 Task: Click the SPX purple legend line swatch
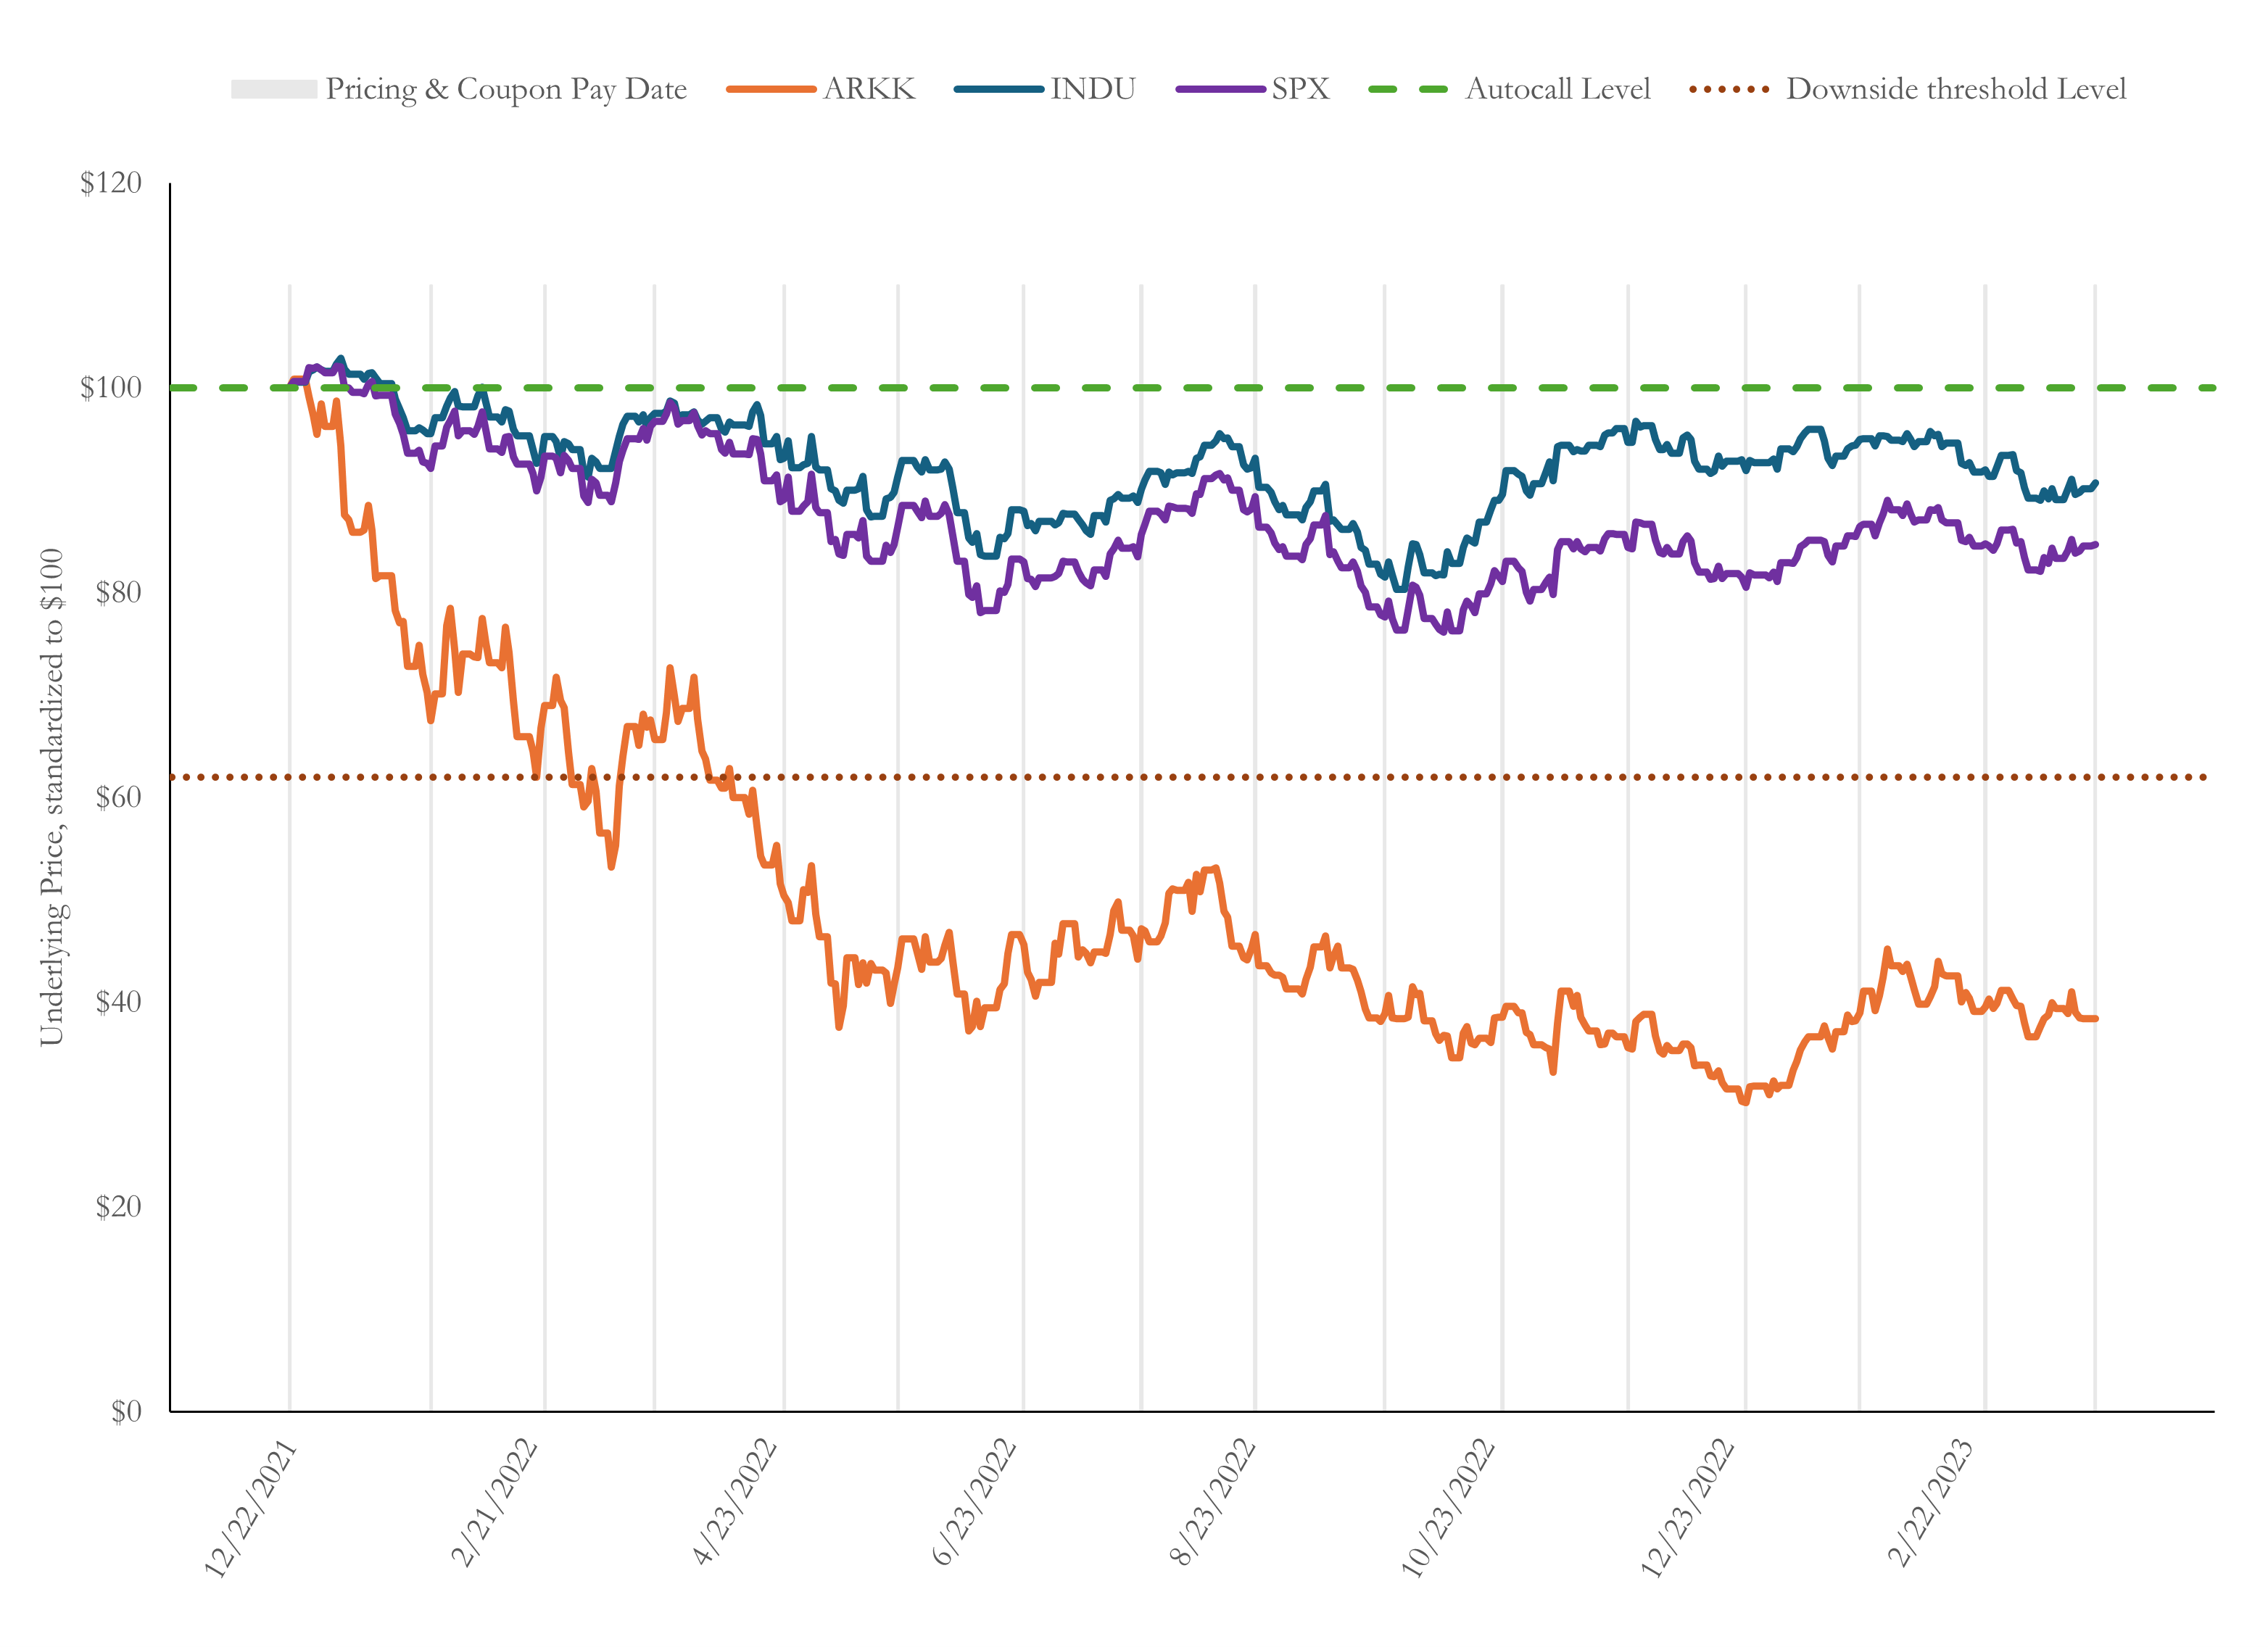tap(1220, 89)
